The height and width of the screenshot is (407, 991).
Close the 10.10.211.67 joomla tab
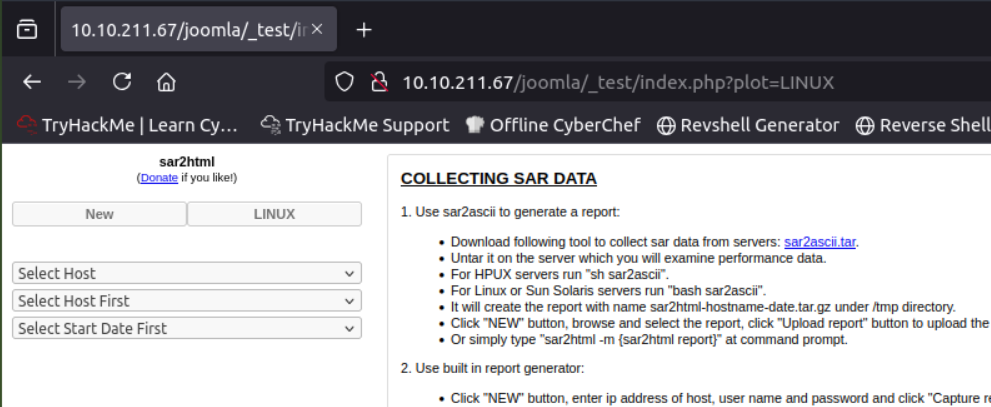pos(317,29)
